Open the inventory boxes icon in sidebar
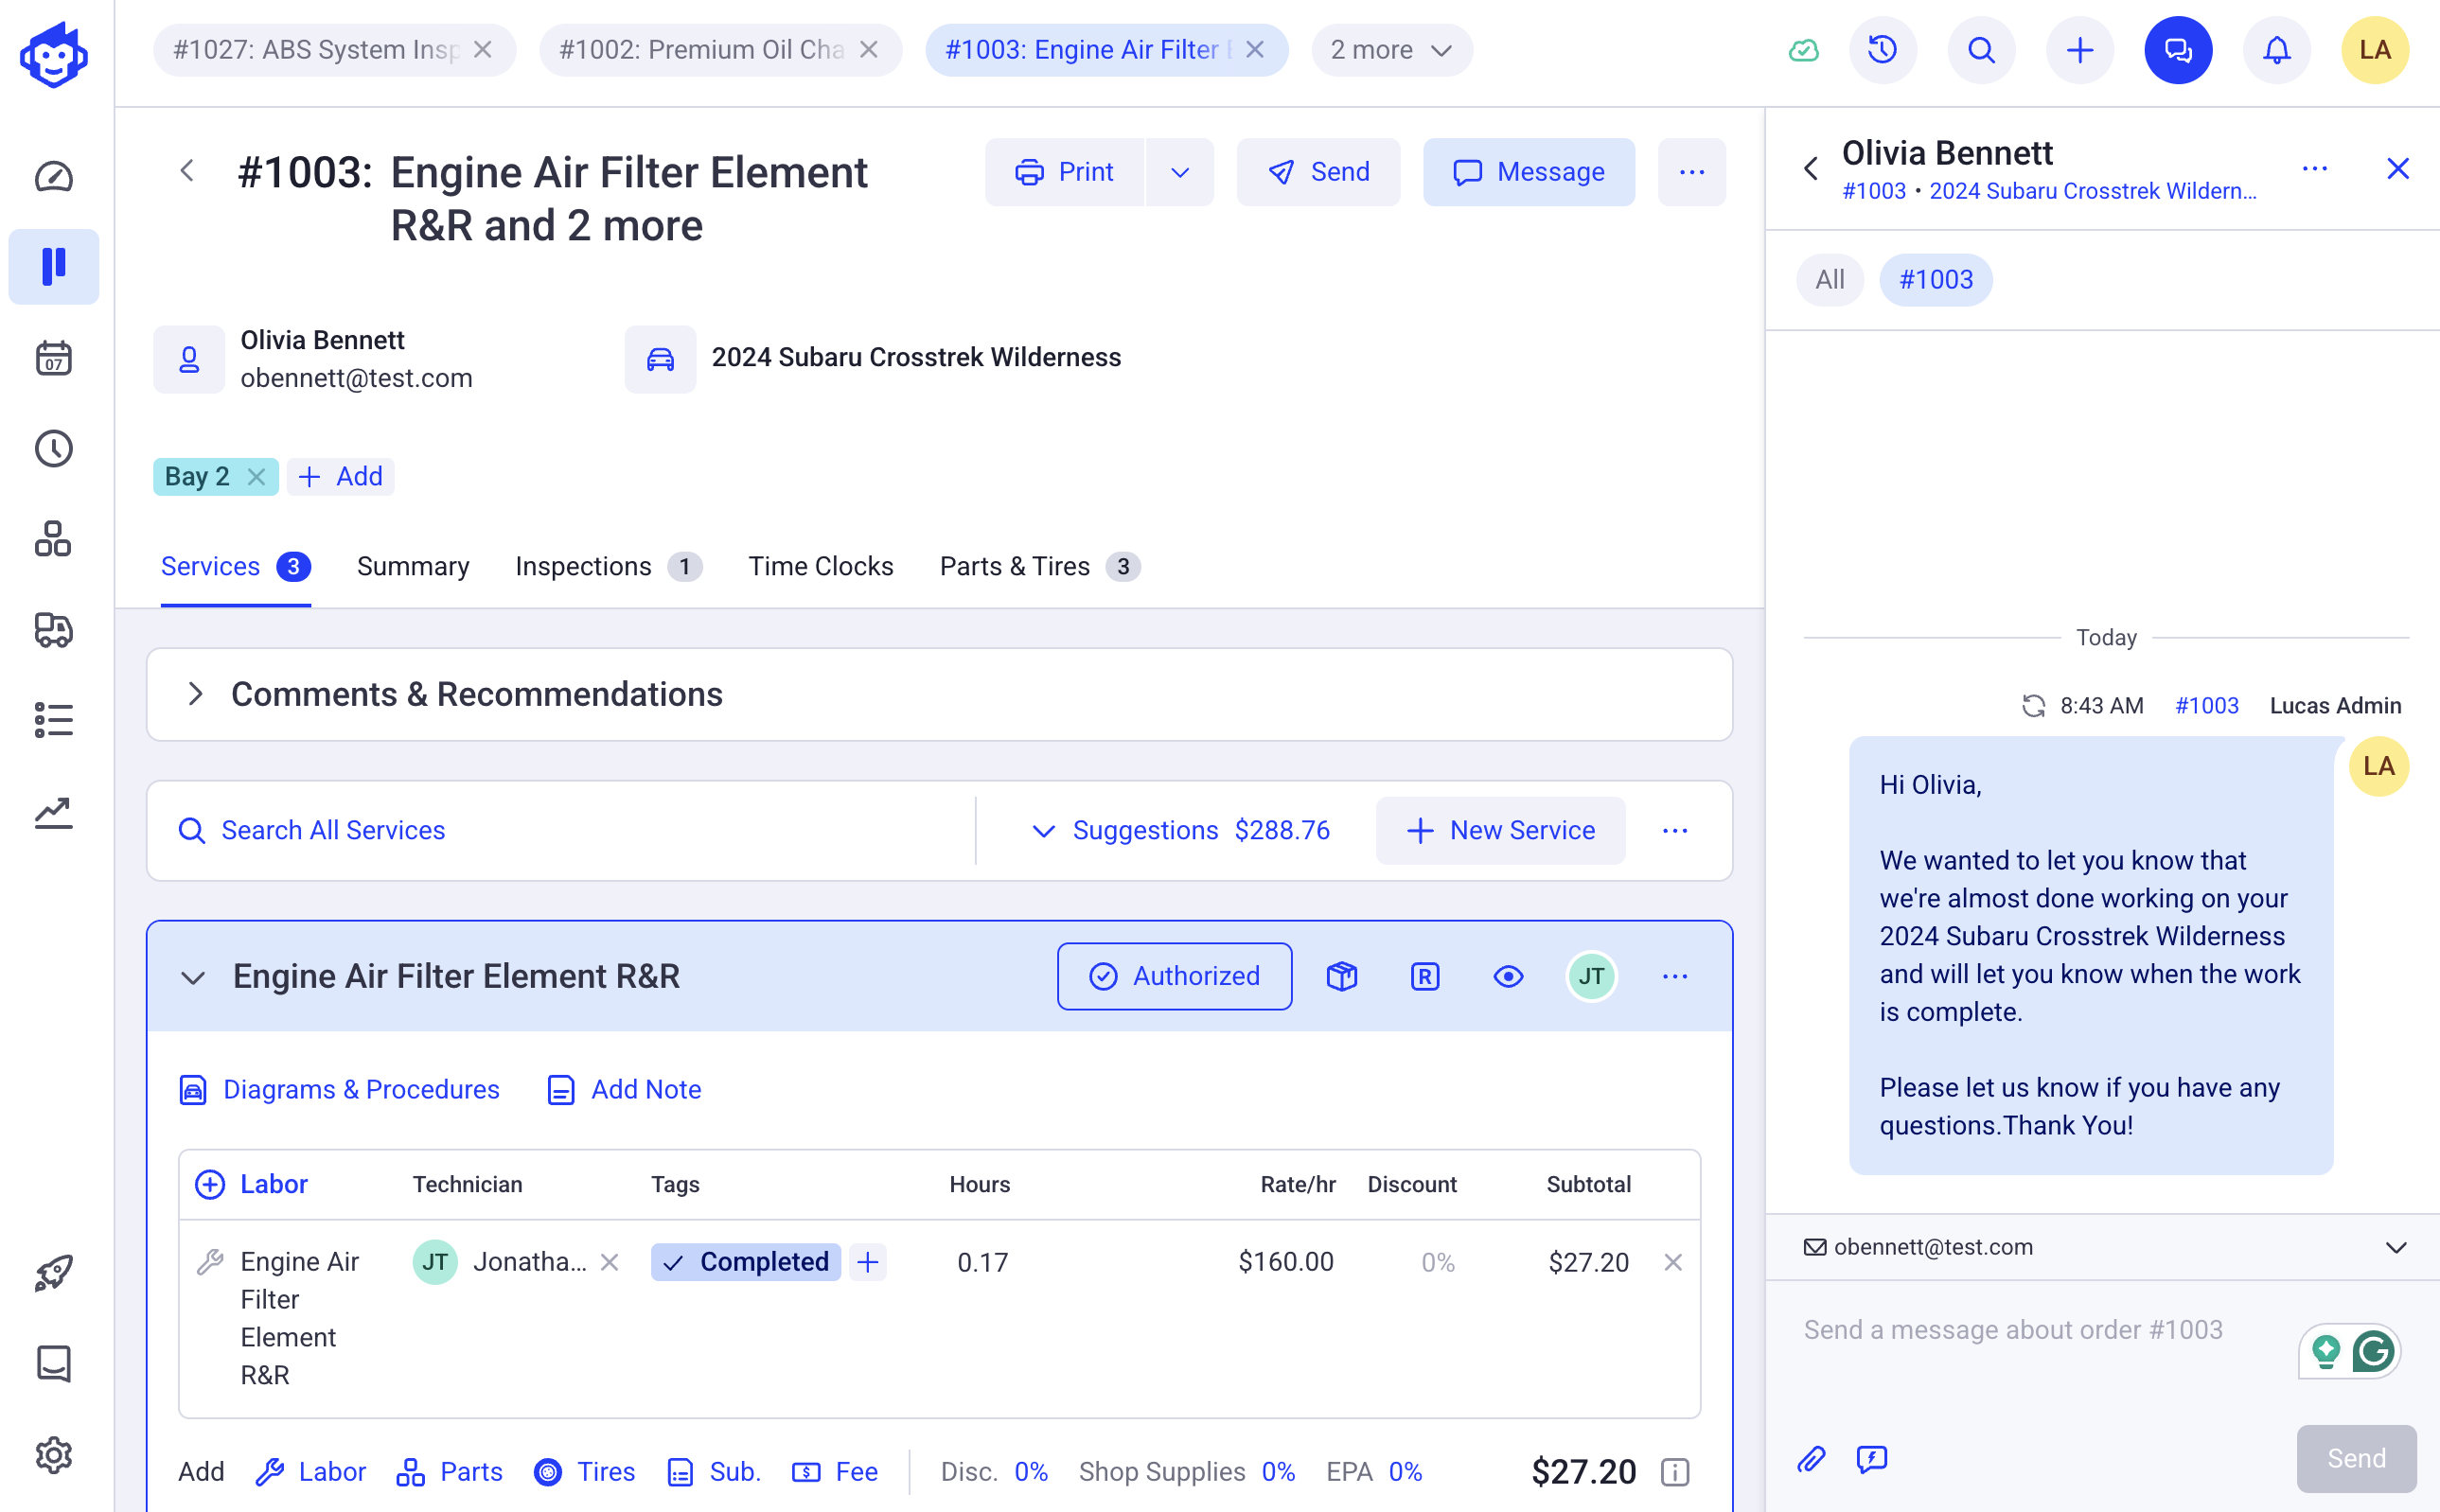The width and height of the screenshot is (2440, 1512). (54, 539)
